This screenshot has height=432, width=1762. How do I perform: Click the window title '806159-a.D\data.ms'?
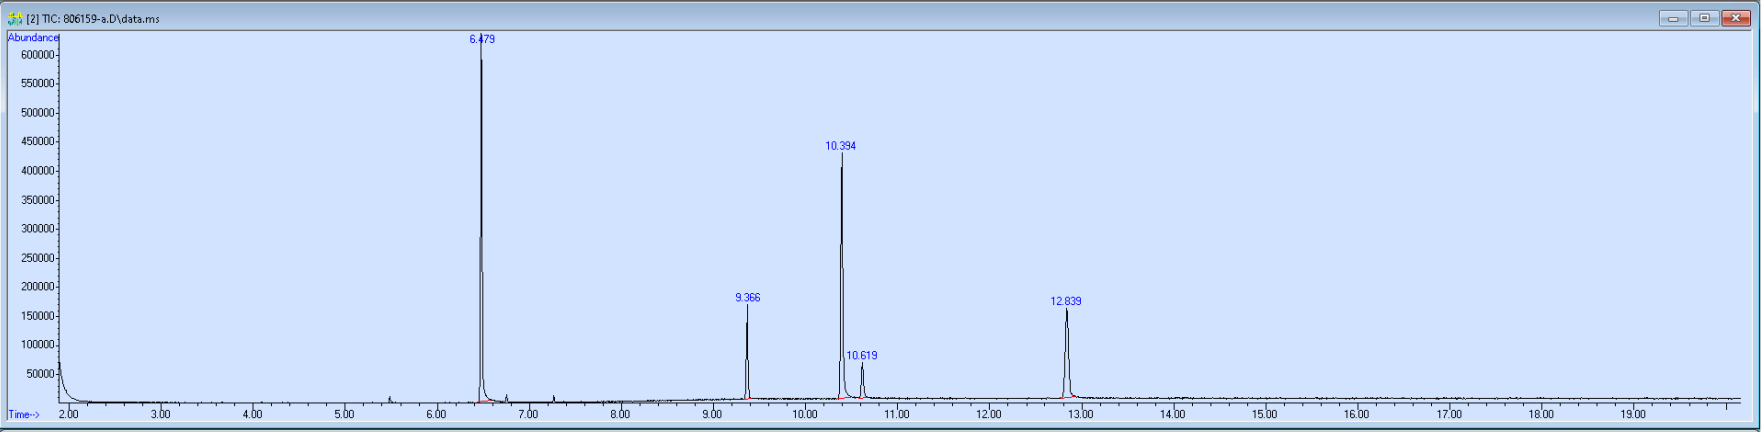[110, 19]
